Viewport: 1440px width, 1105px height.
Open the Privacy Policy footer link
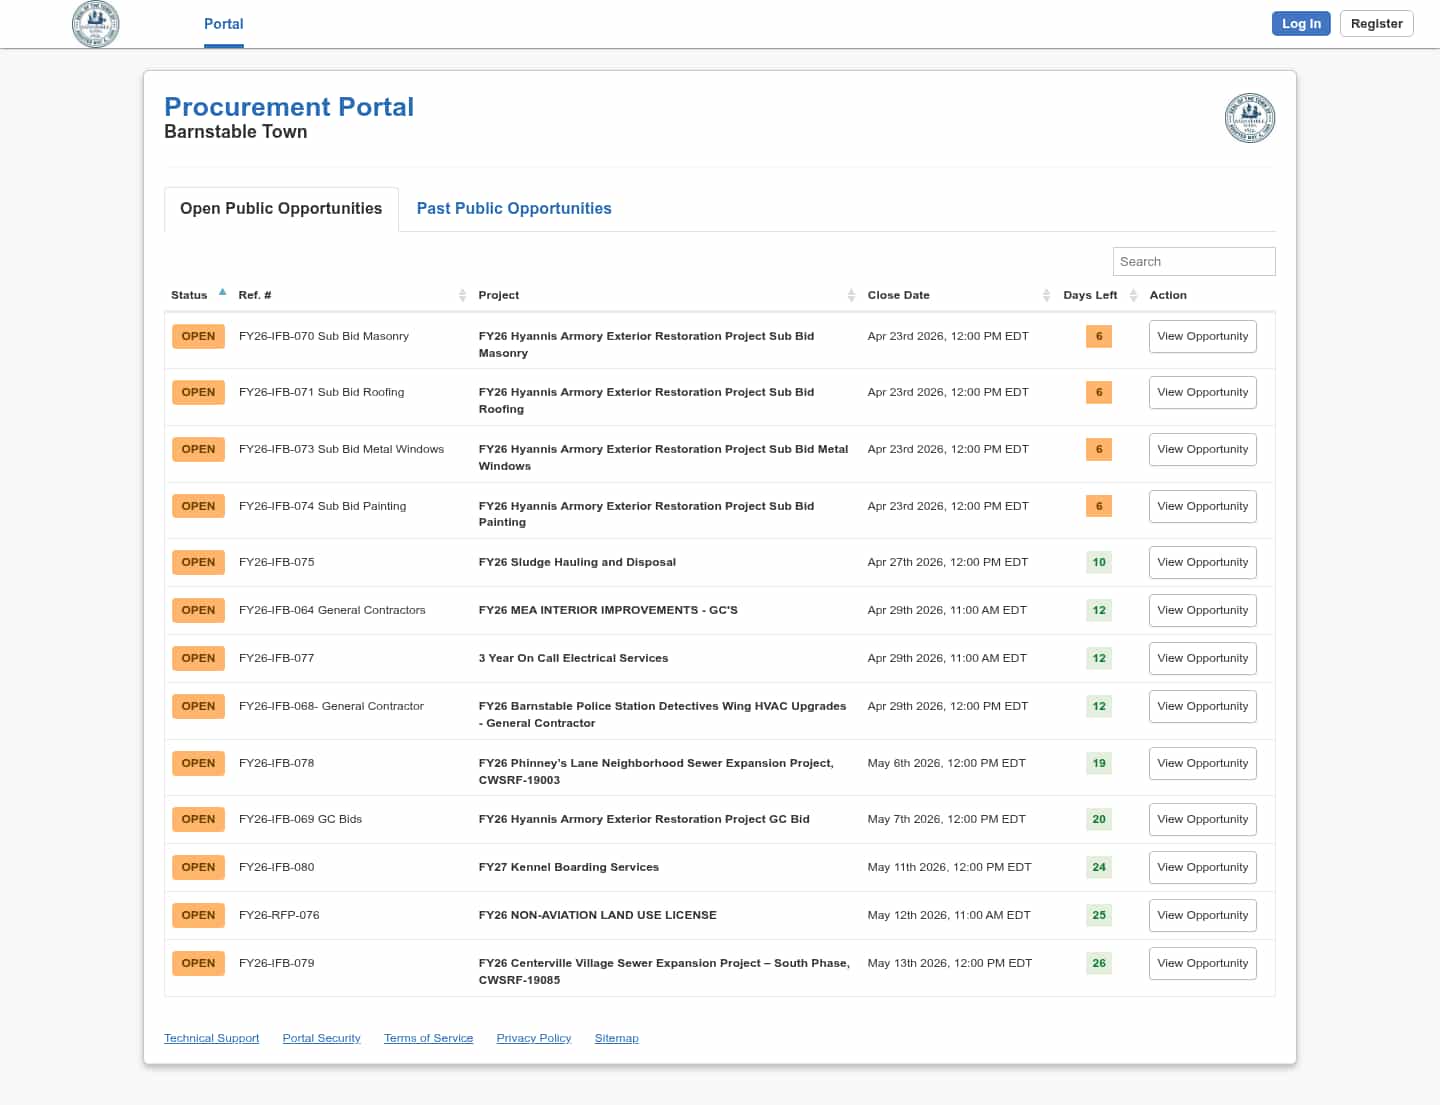[x=533, y=1038]
